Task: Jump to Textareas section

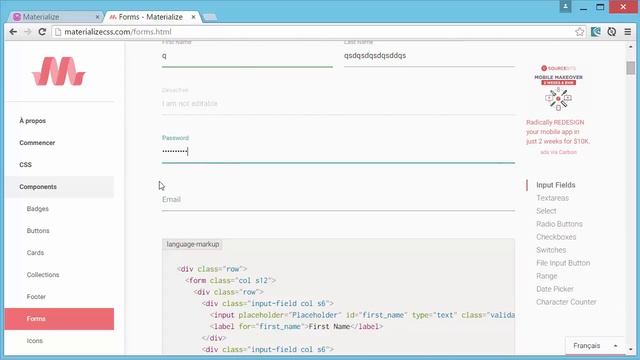Action: [552, 198]
